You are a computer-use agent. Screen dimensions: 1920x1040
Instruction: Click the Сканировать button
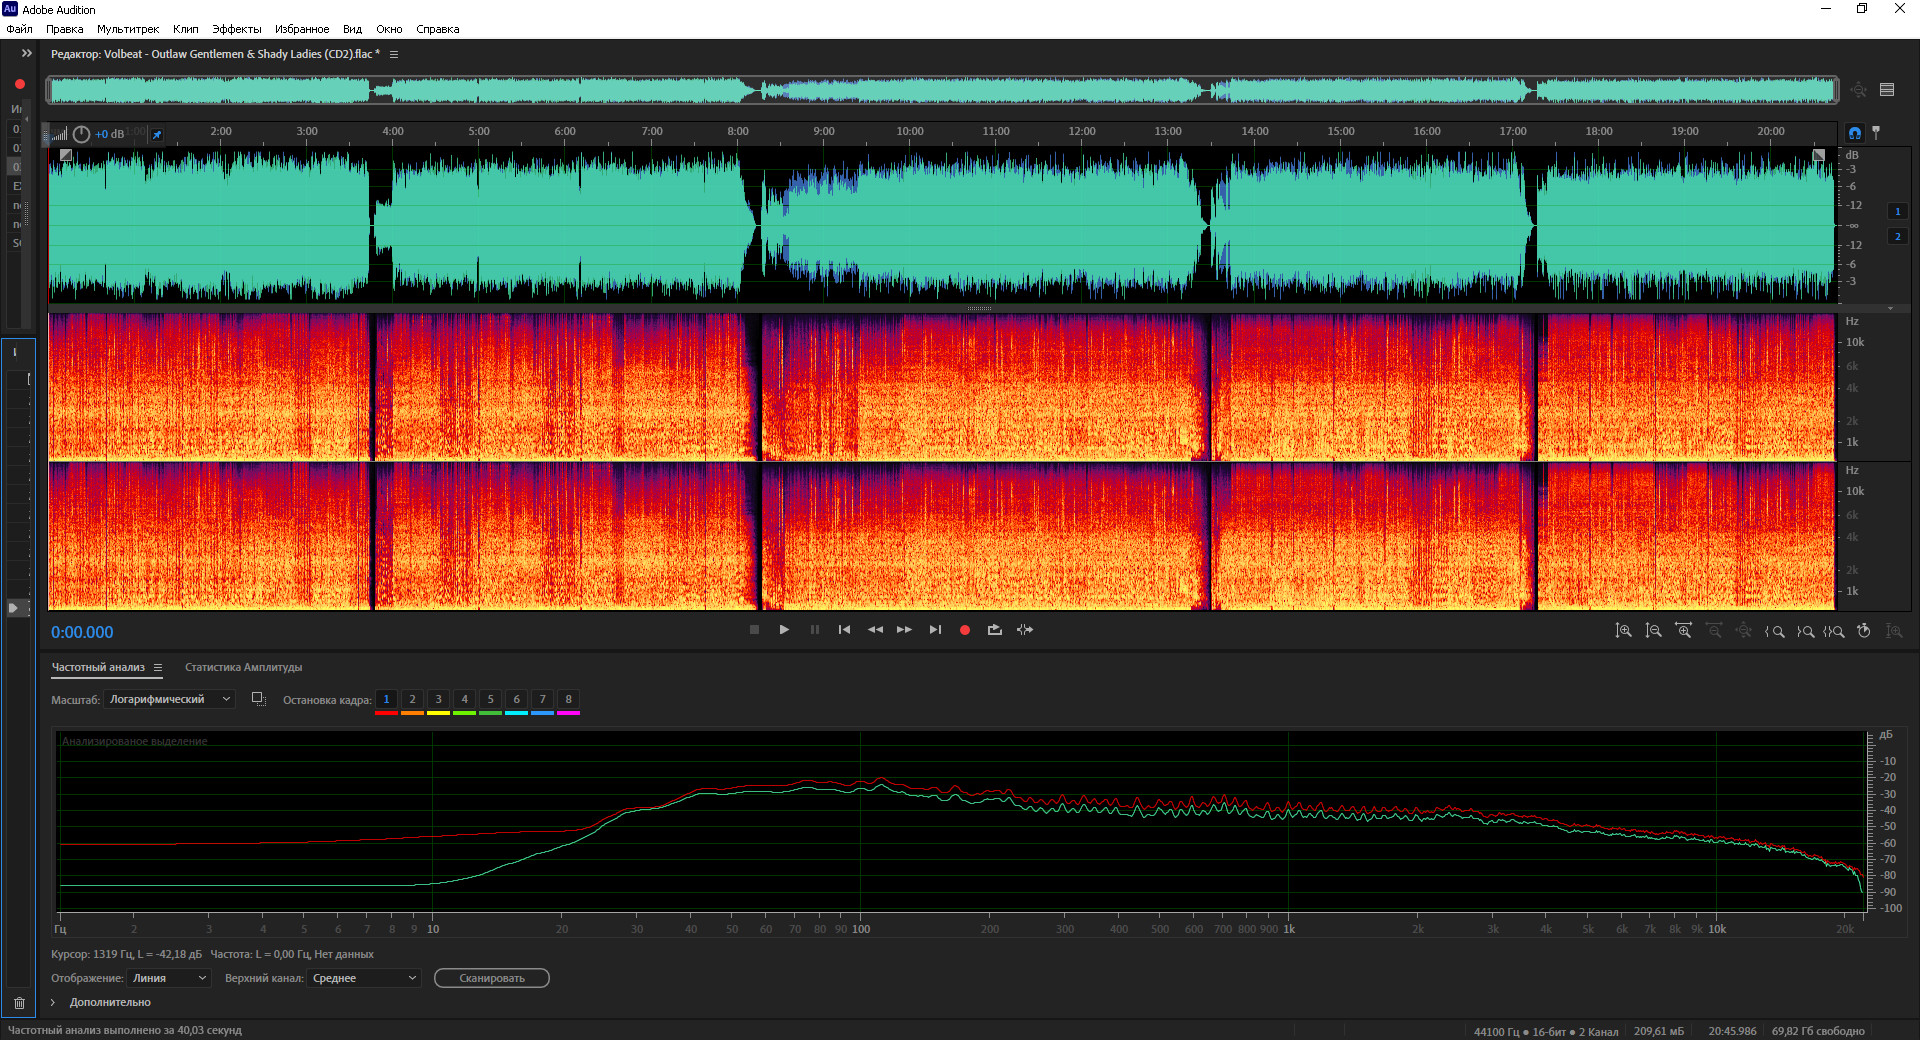[x=492, y=978]
